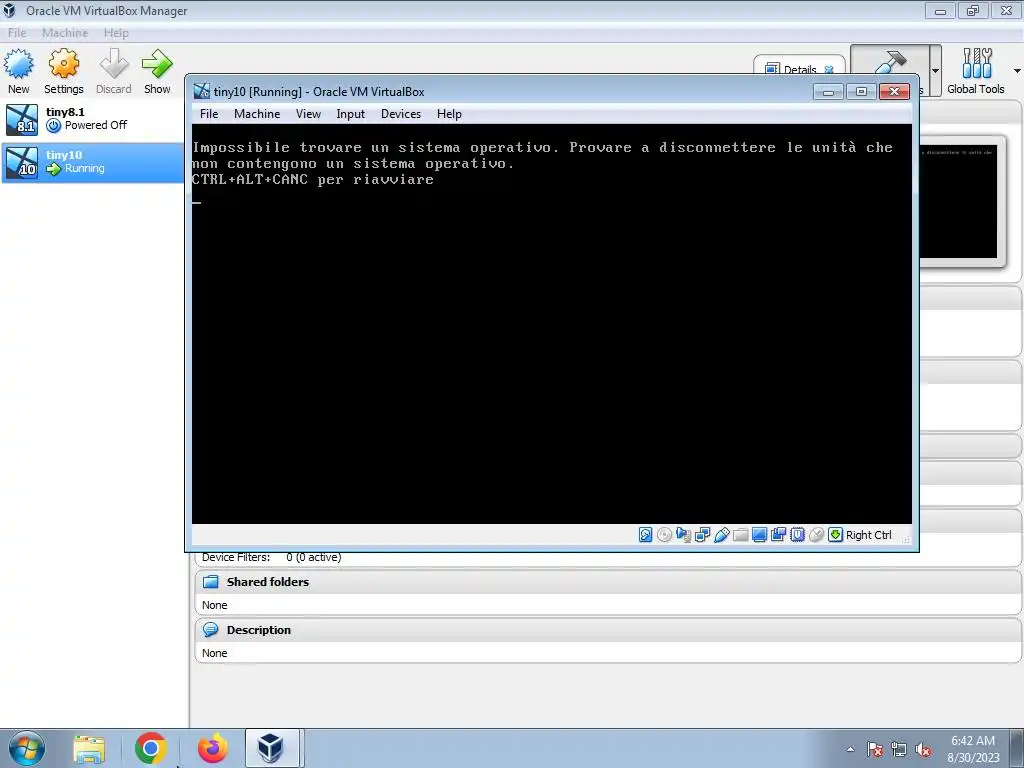The width and height of the screenshot is (1024, 768).
Task: Click the audio status bar icon
Action: (x=683, y=535)
